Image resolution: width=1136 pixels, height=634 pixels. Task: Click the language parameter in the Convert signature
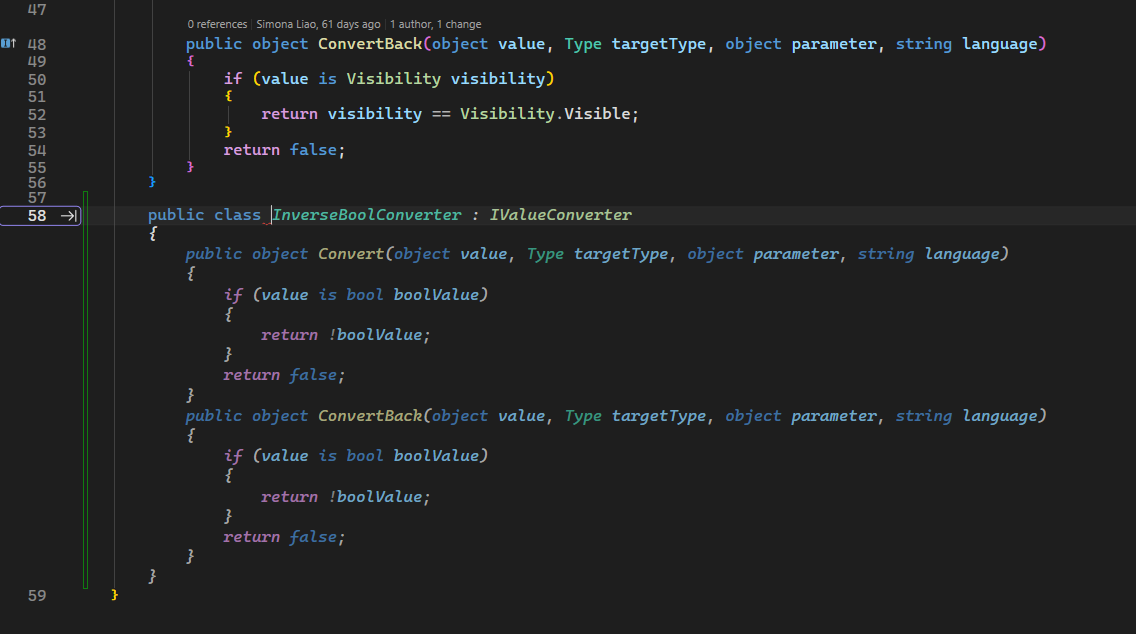tap(962, 253)
